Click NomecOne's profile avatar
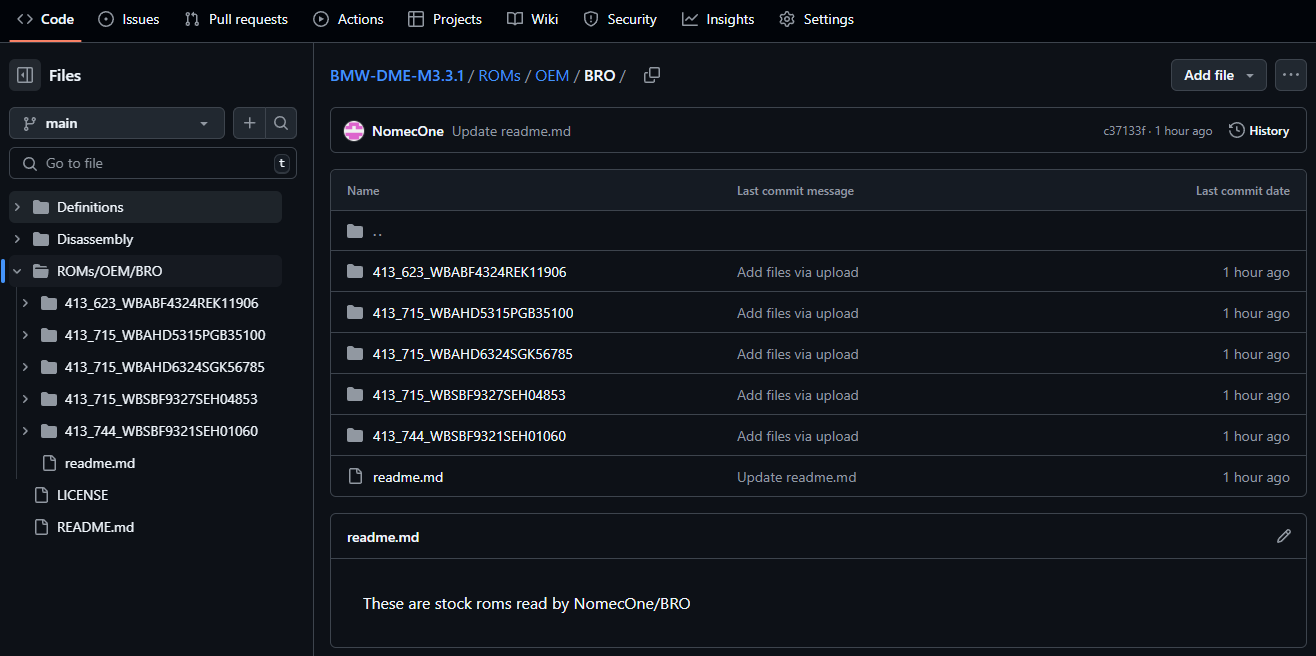 coord(353,130)
